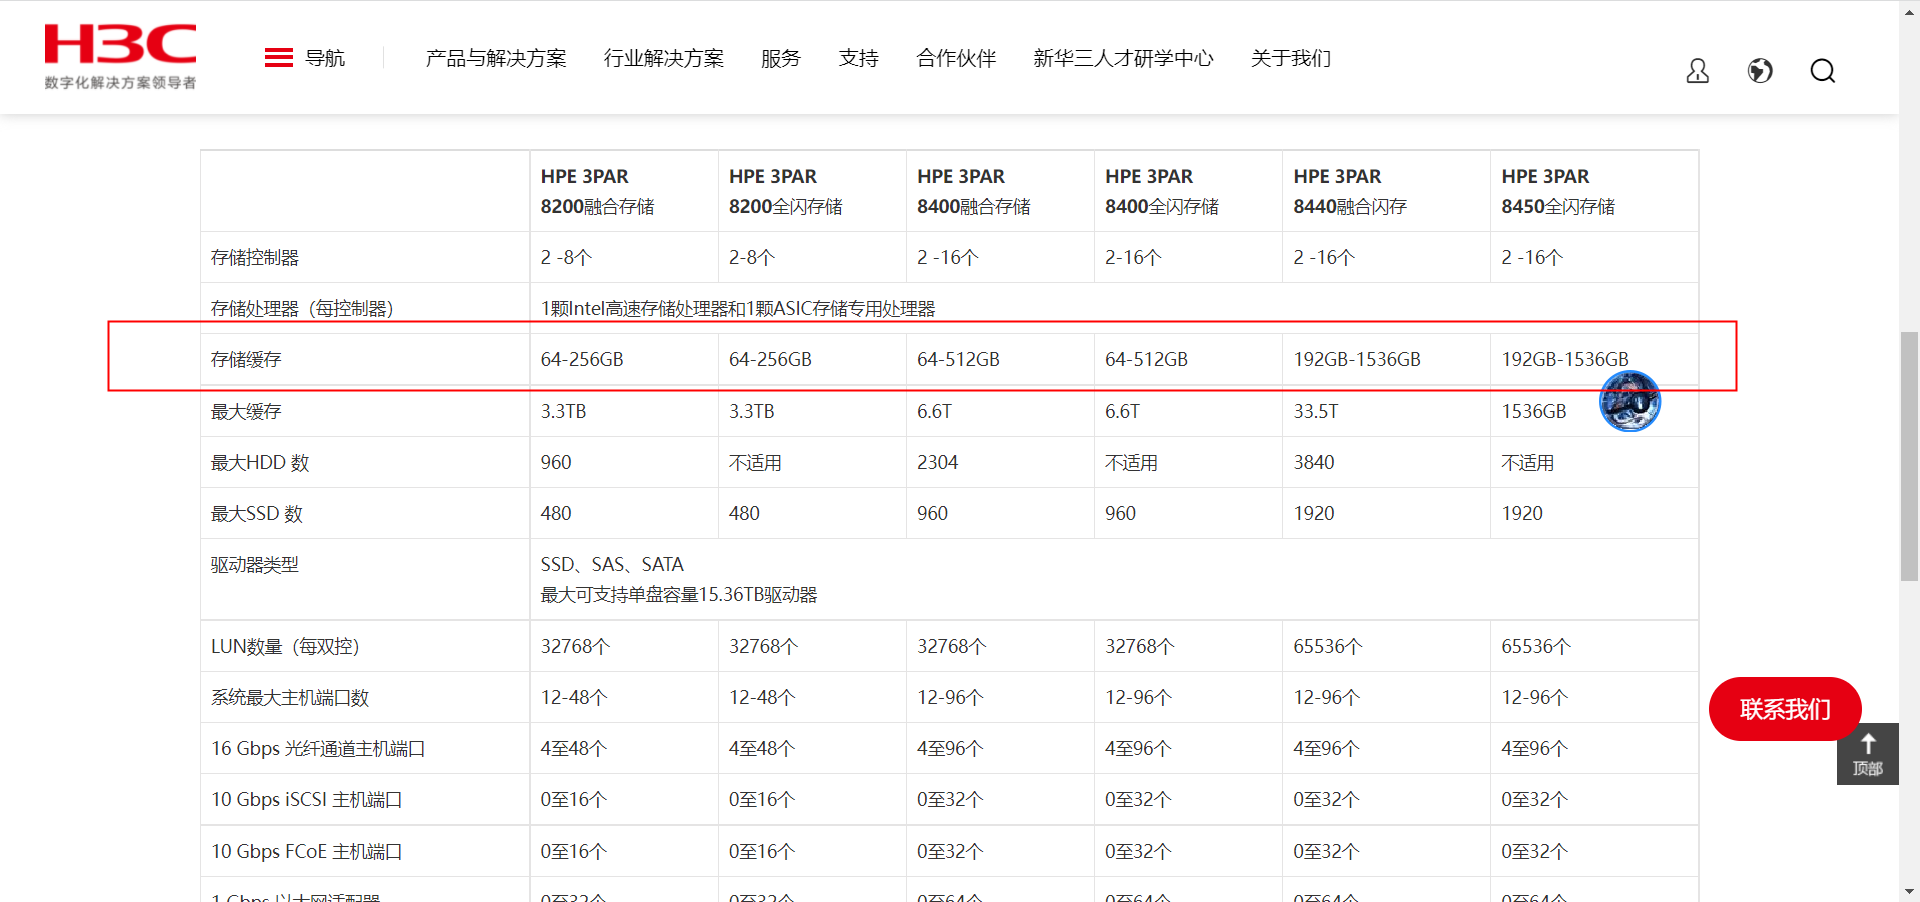1920x902 pixels.
Task: Click 65536个 under 8440融合闪存
Action: click(x=1327, y=646)
